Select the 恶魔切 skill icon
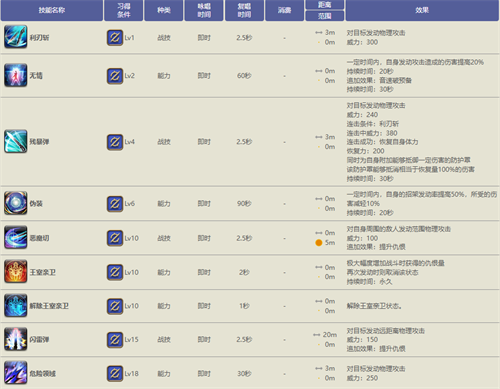Viewport: 500px width, 389px height. [15, 237]
